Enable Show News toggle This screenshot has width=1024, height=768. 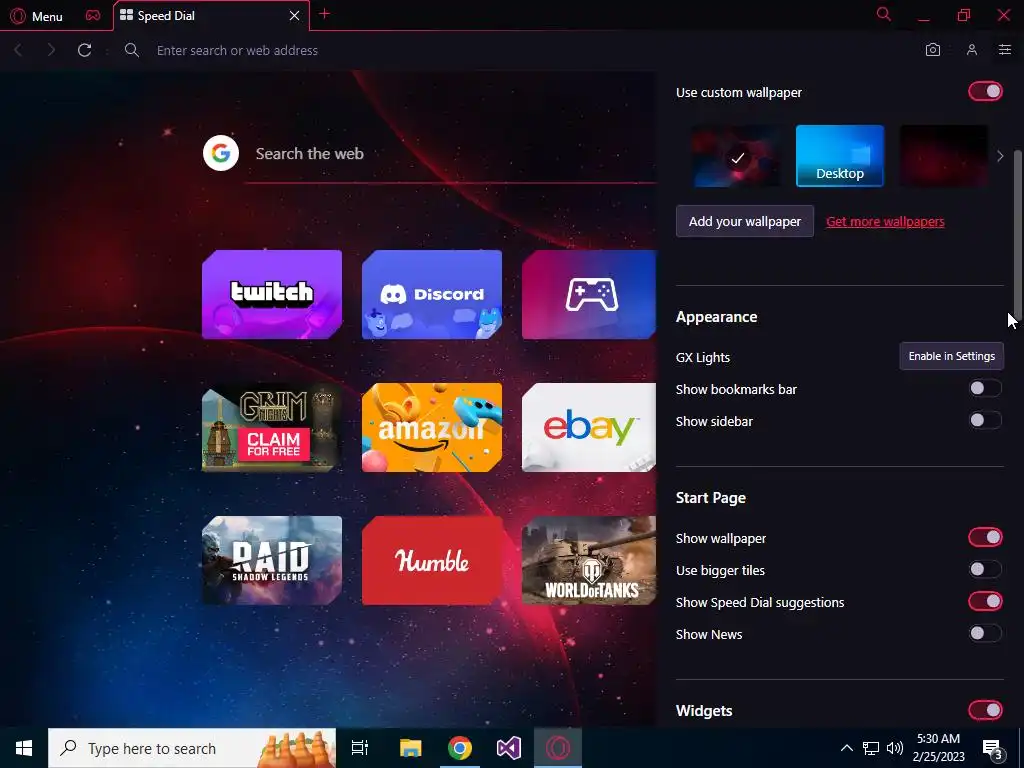(985, 633)
